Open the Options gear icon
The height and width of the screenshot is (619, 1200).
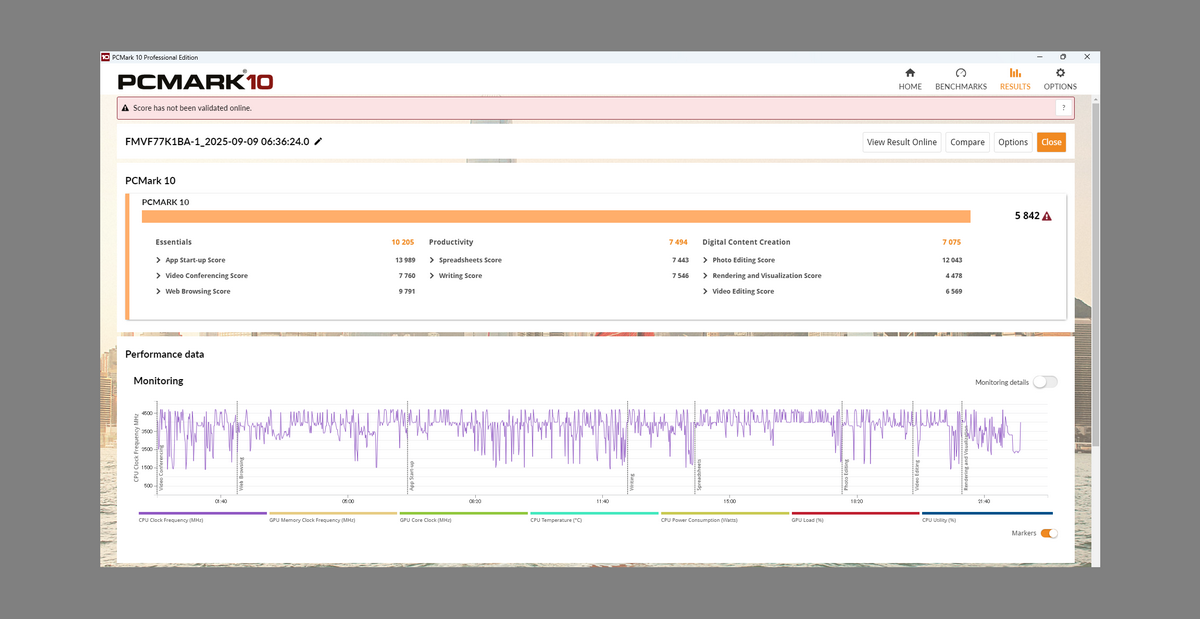click(x=1060, y=73)
